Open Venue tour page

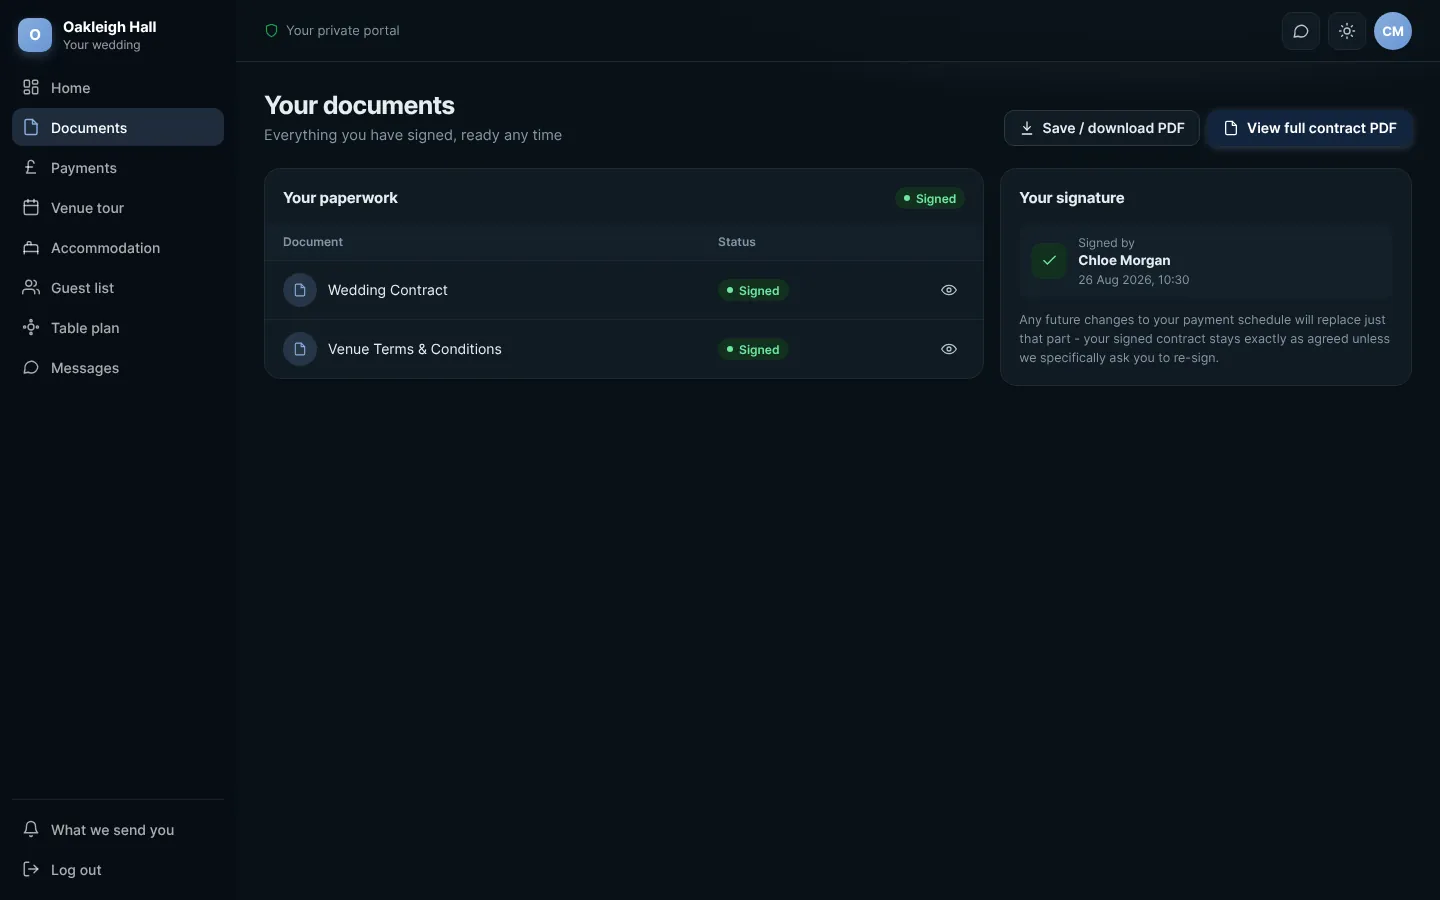click(118, 208)
